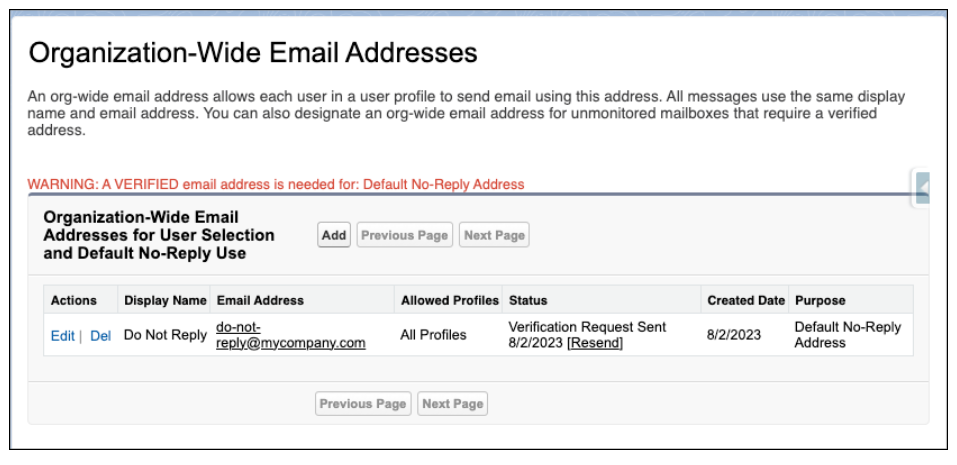The height and width of the screenshot is (465, 957).
Task: Select the Default No-Reply Address purpose cell
Action: [x=848, y=335]
